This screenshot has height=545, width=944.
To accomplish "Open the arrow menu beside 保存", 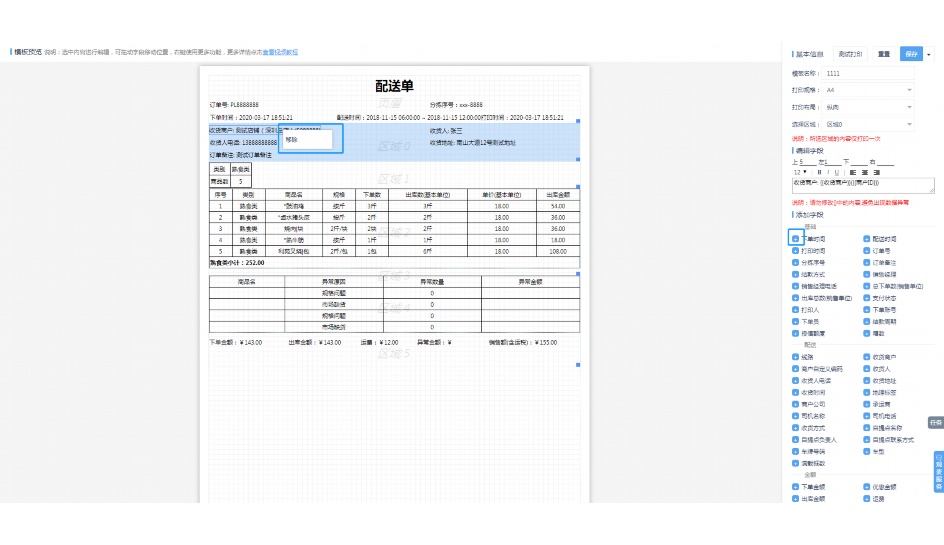I will point(929,54).
